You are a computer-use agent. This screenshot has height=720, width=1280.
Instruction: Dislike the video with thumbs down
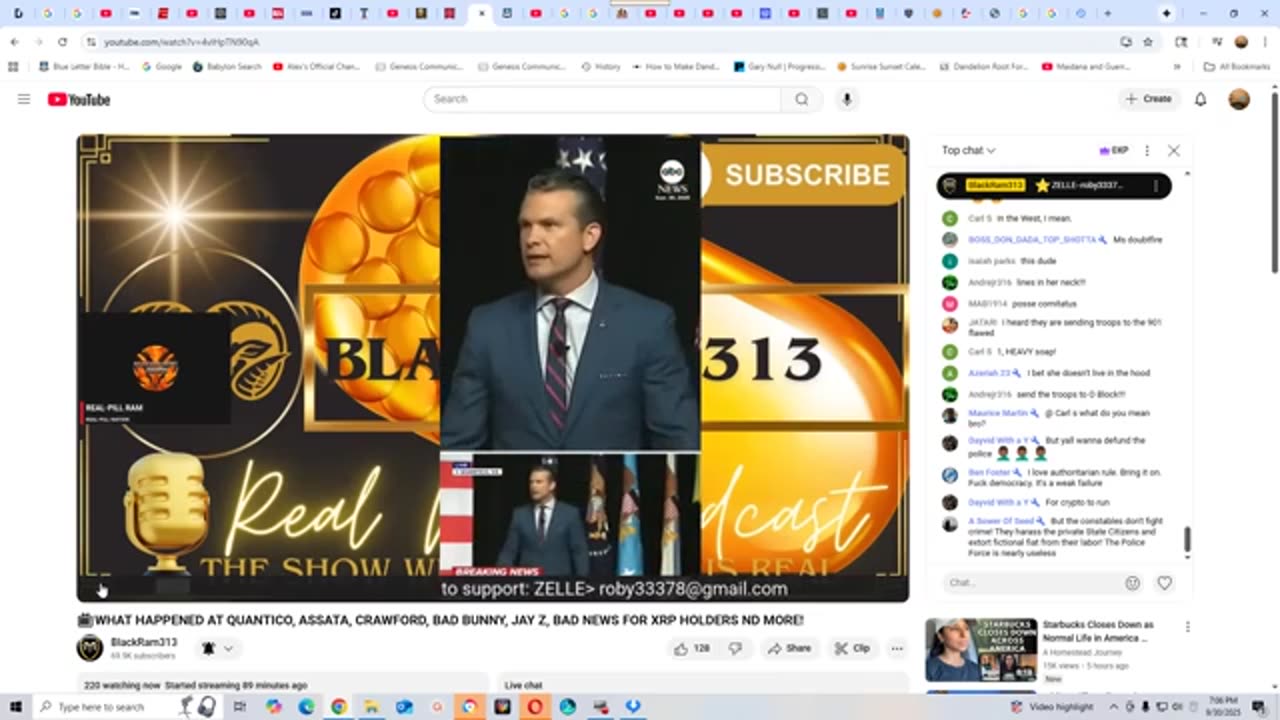pyautogui.click(x=735, y=648)
